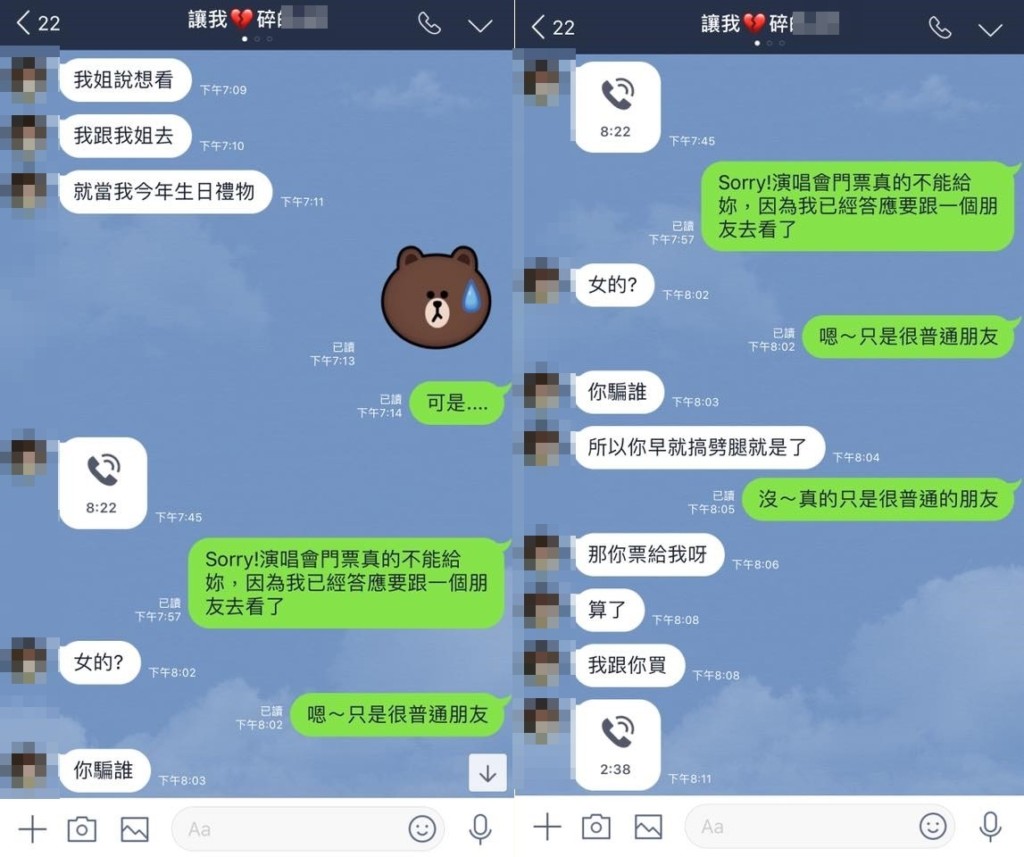
Task: Tap the crying Brown bear sticker
Action: point(436,297)
